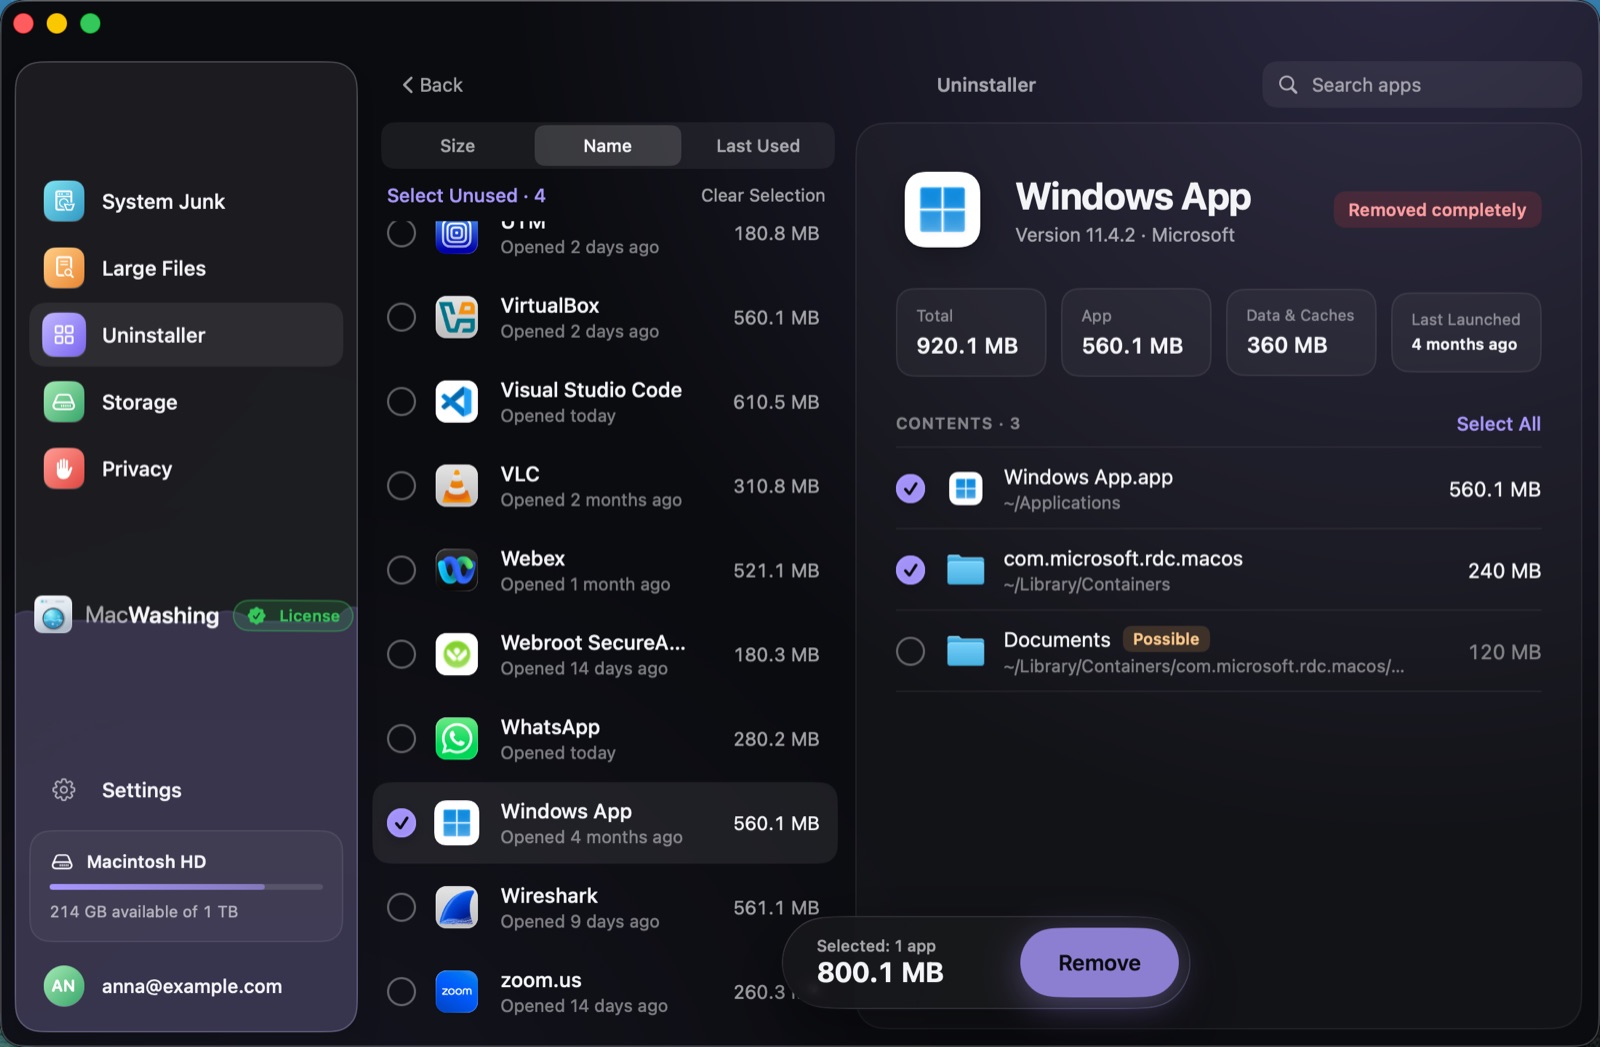This screenshot has width=1600, height=1047.
Task: Click the zoom.us app icon
Action: [x=457, y=992]
